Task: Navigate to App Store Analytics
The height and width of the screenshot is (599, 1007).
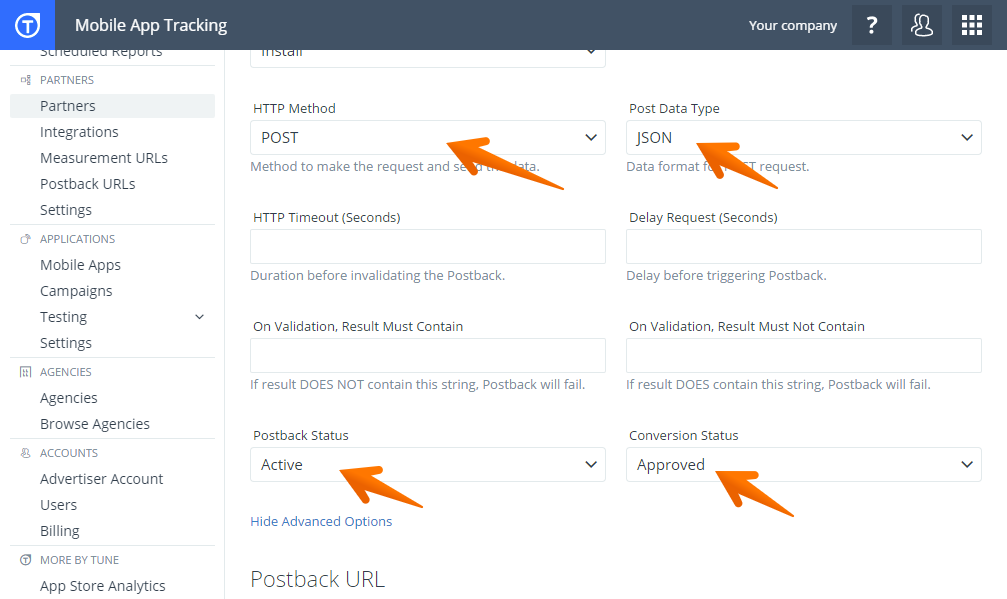Action: tap(102, 586)
